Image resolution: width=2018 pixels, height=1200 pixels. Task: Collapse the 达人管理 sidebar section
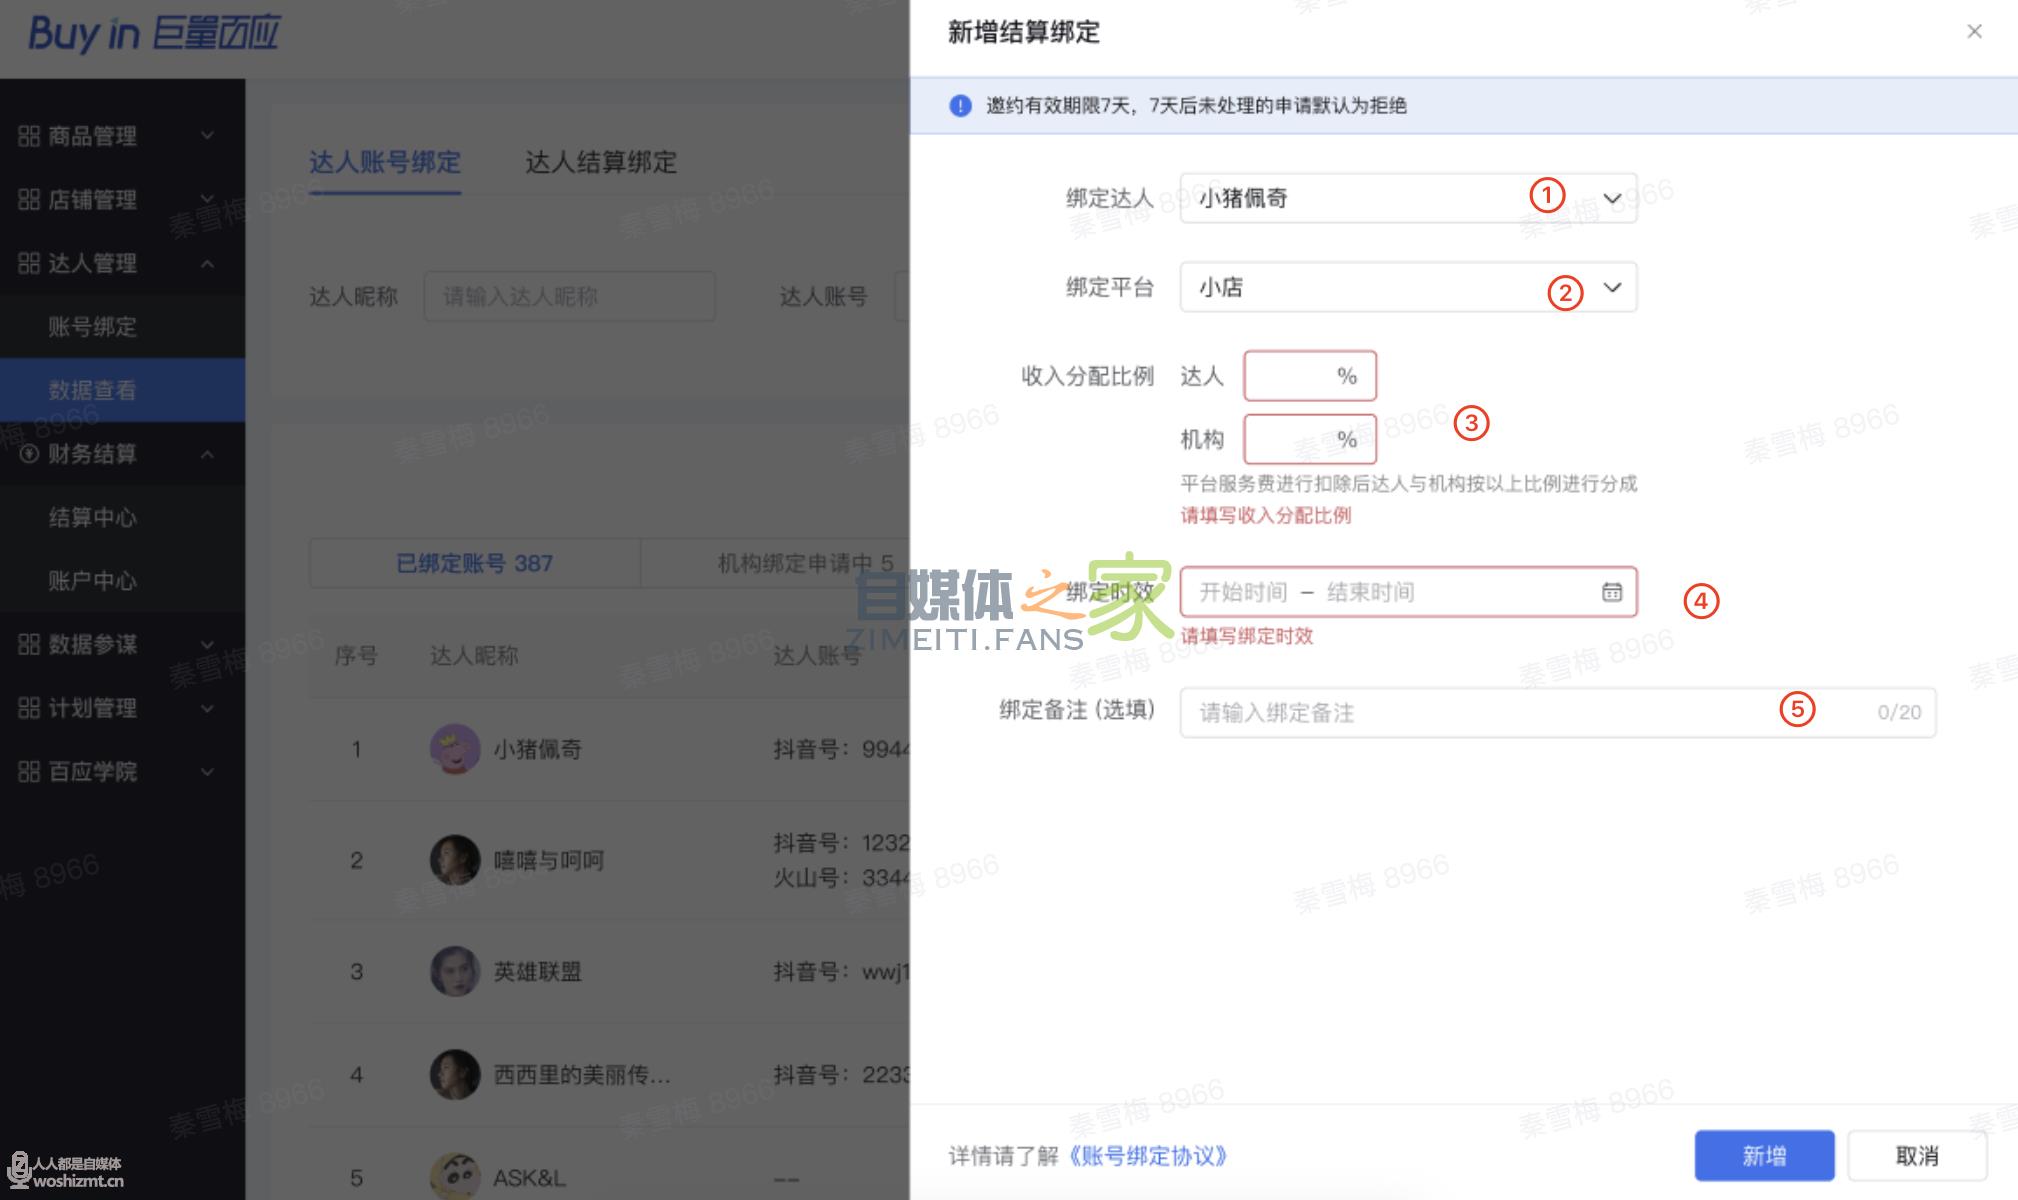207,264
